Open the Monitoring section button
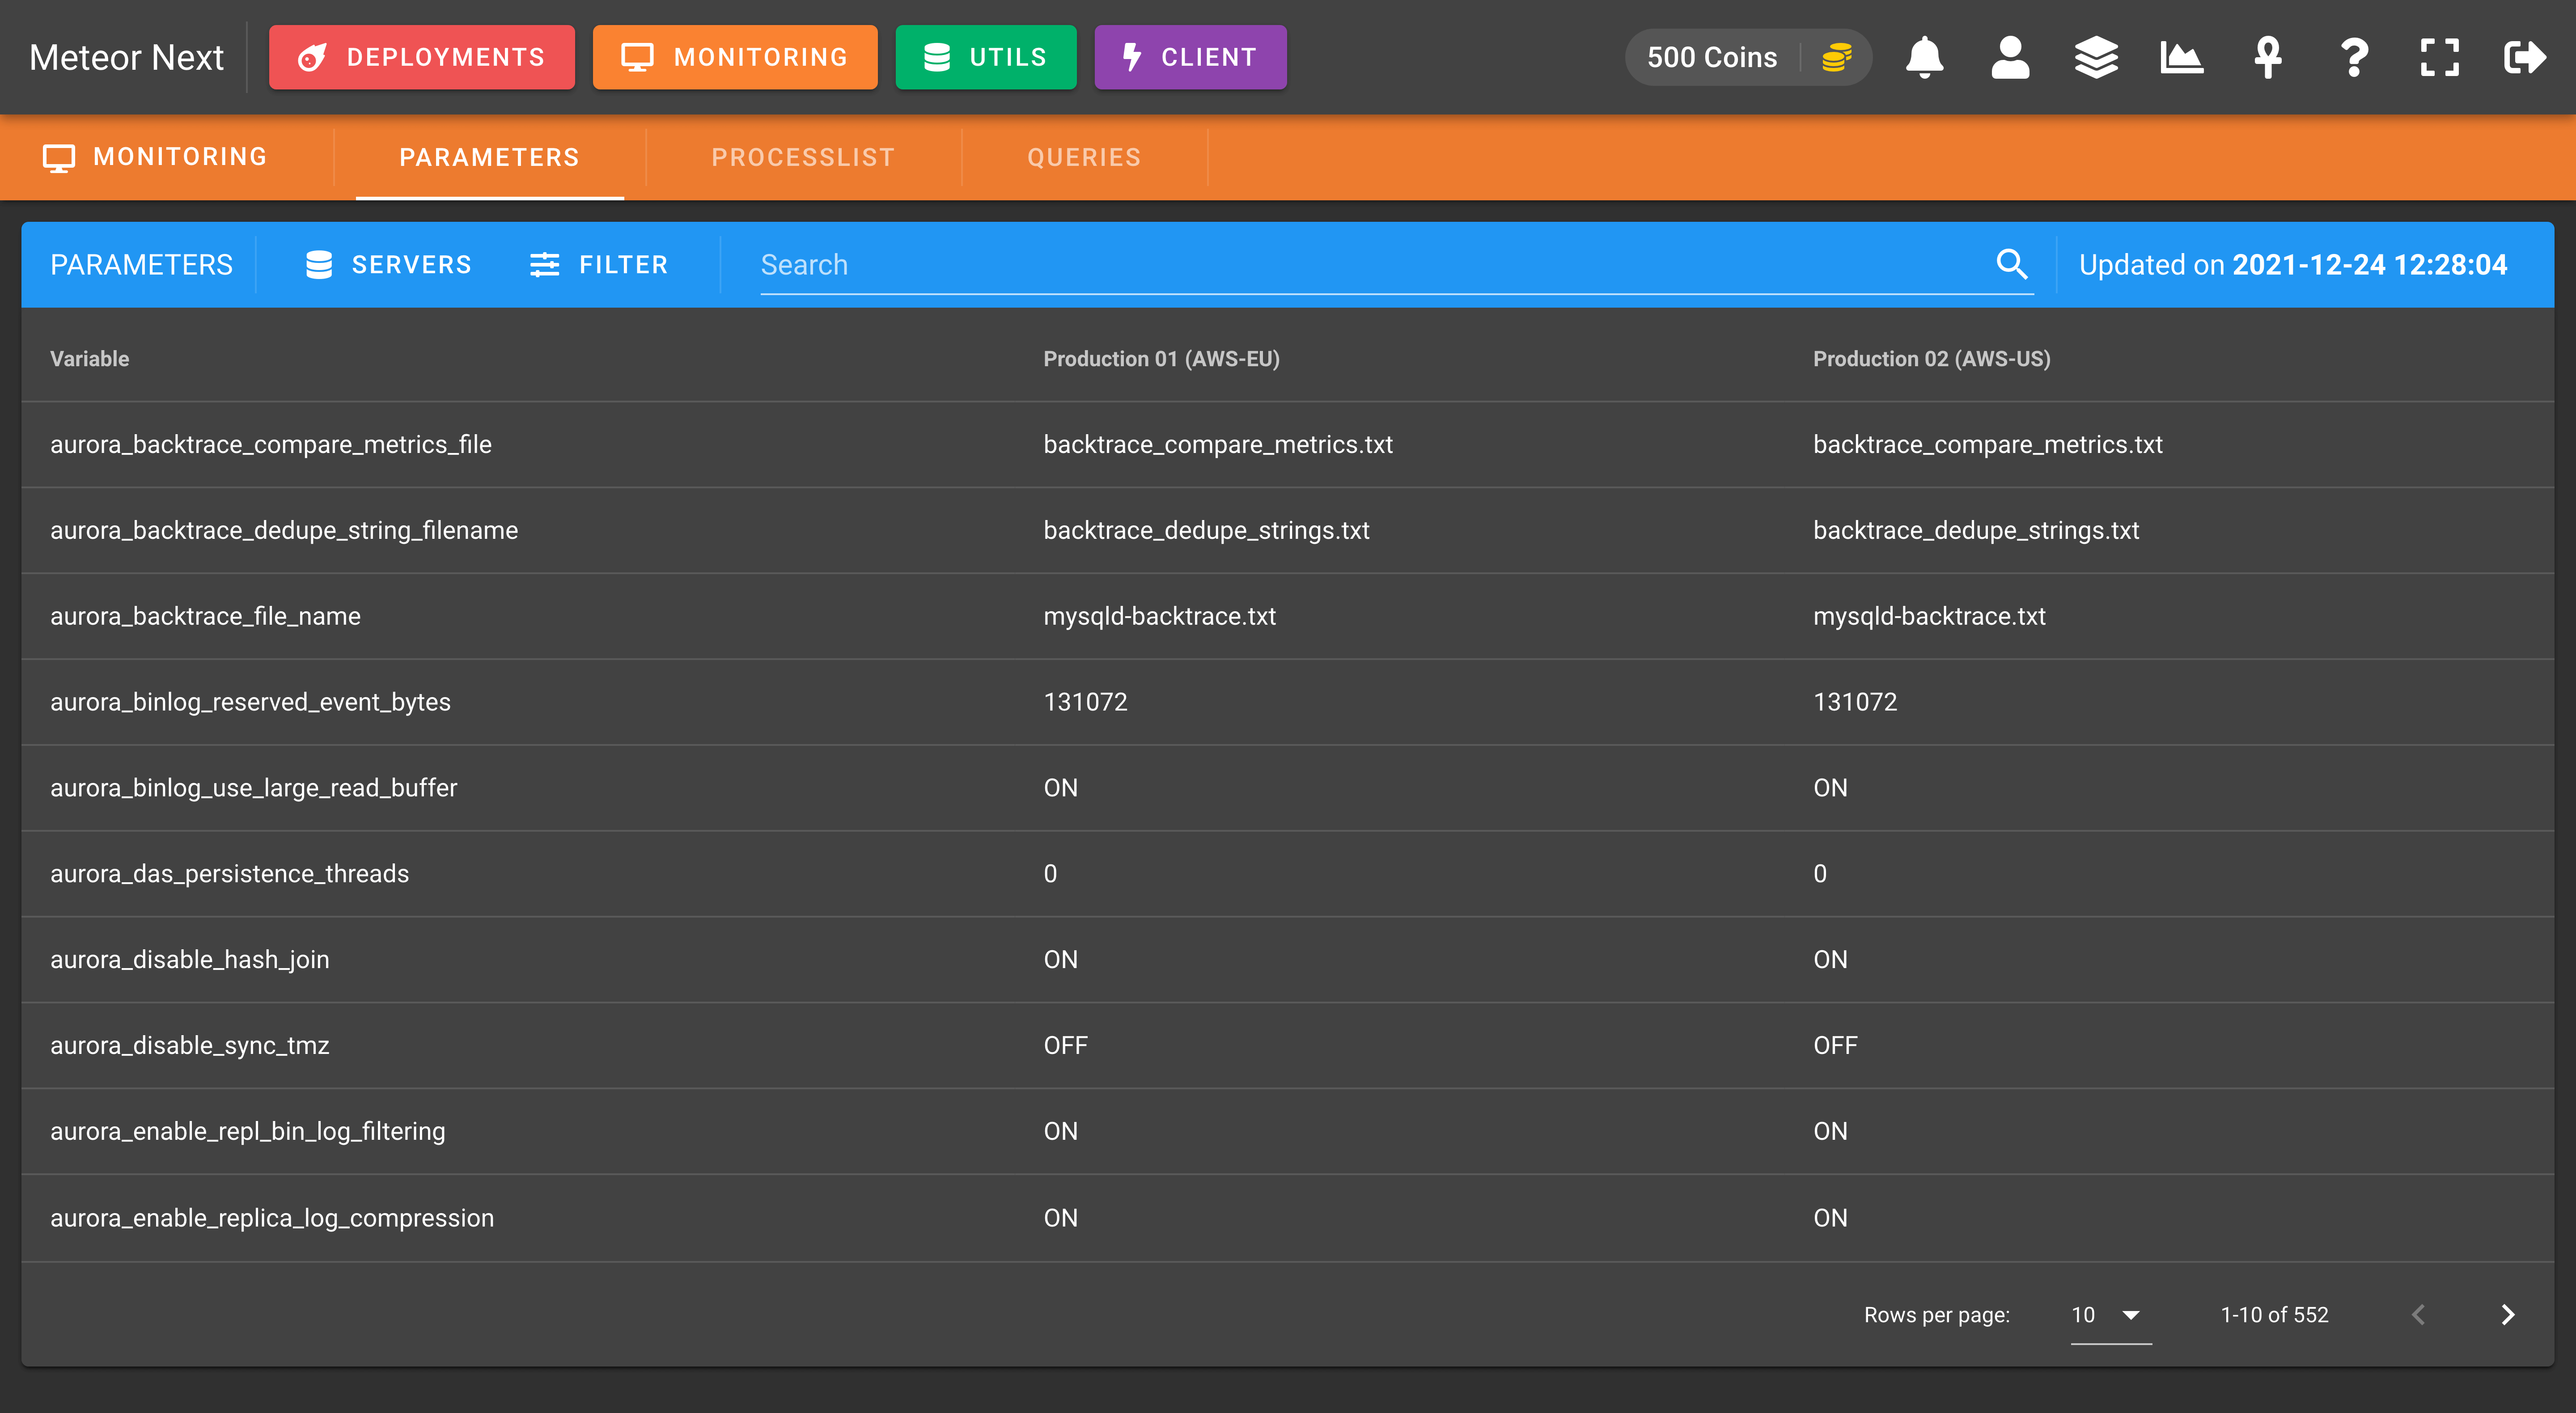Screen dimensions: 2576x1413 click(x=735, y=57)
